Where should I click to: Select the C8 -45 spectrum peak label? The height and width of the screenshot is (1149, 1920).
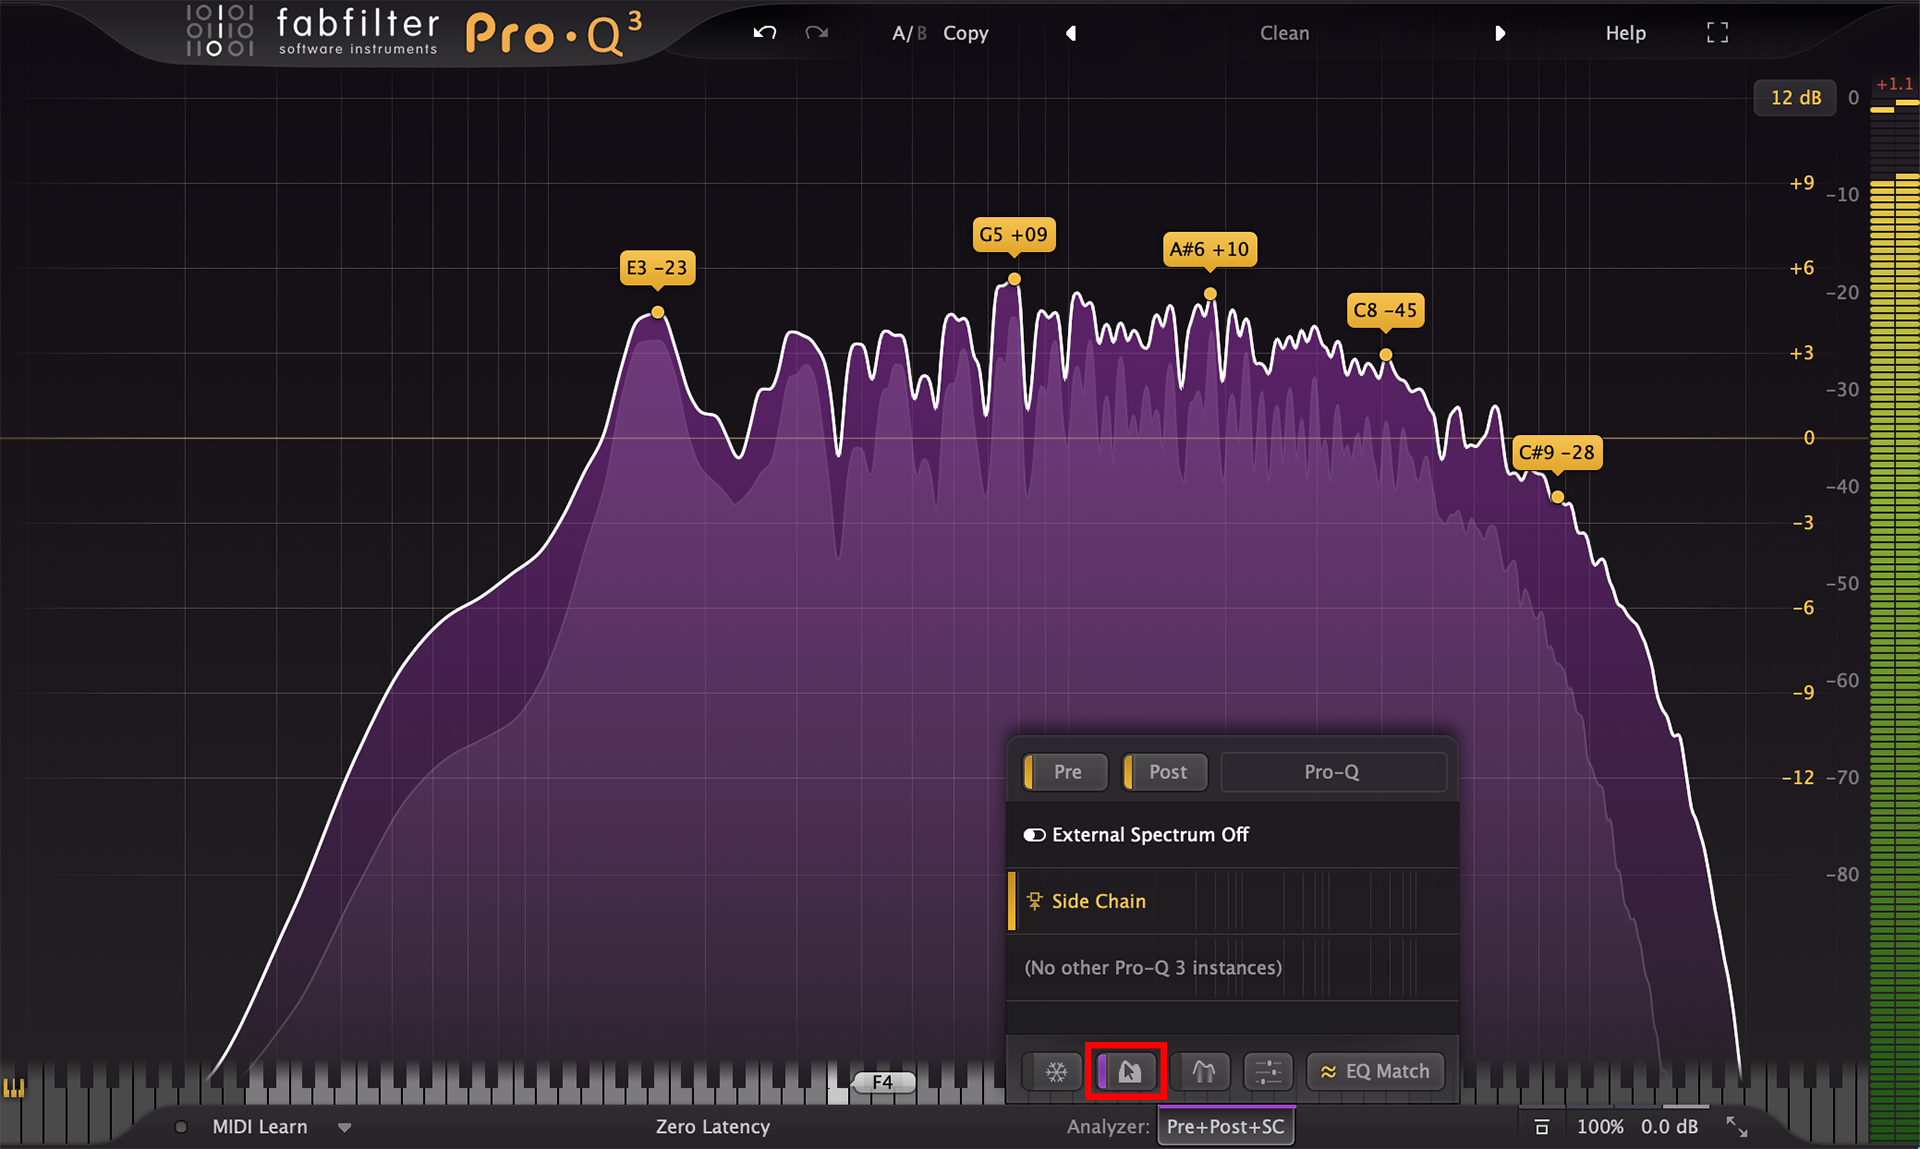tap(1385, 310)
